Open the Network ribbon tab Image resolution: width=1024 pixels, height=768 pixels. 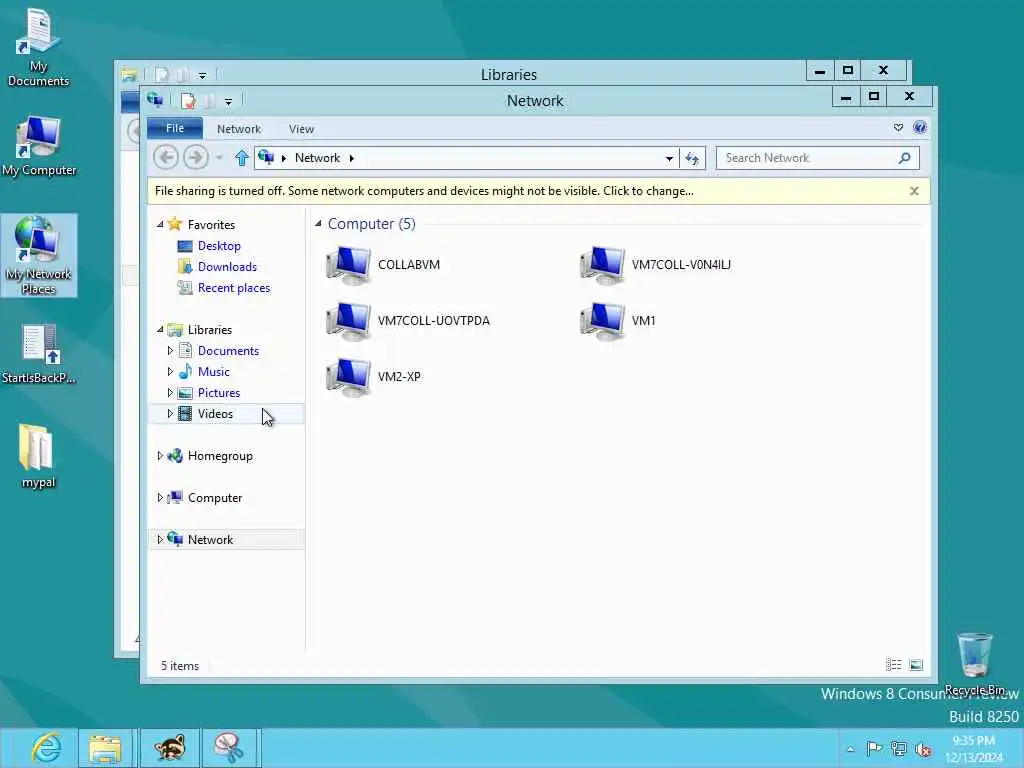pyautogui.click(x=238, y=129)
